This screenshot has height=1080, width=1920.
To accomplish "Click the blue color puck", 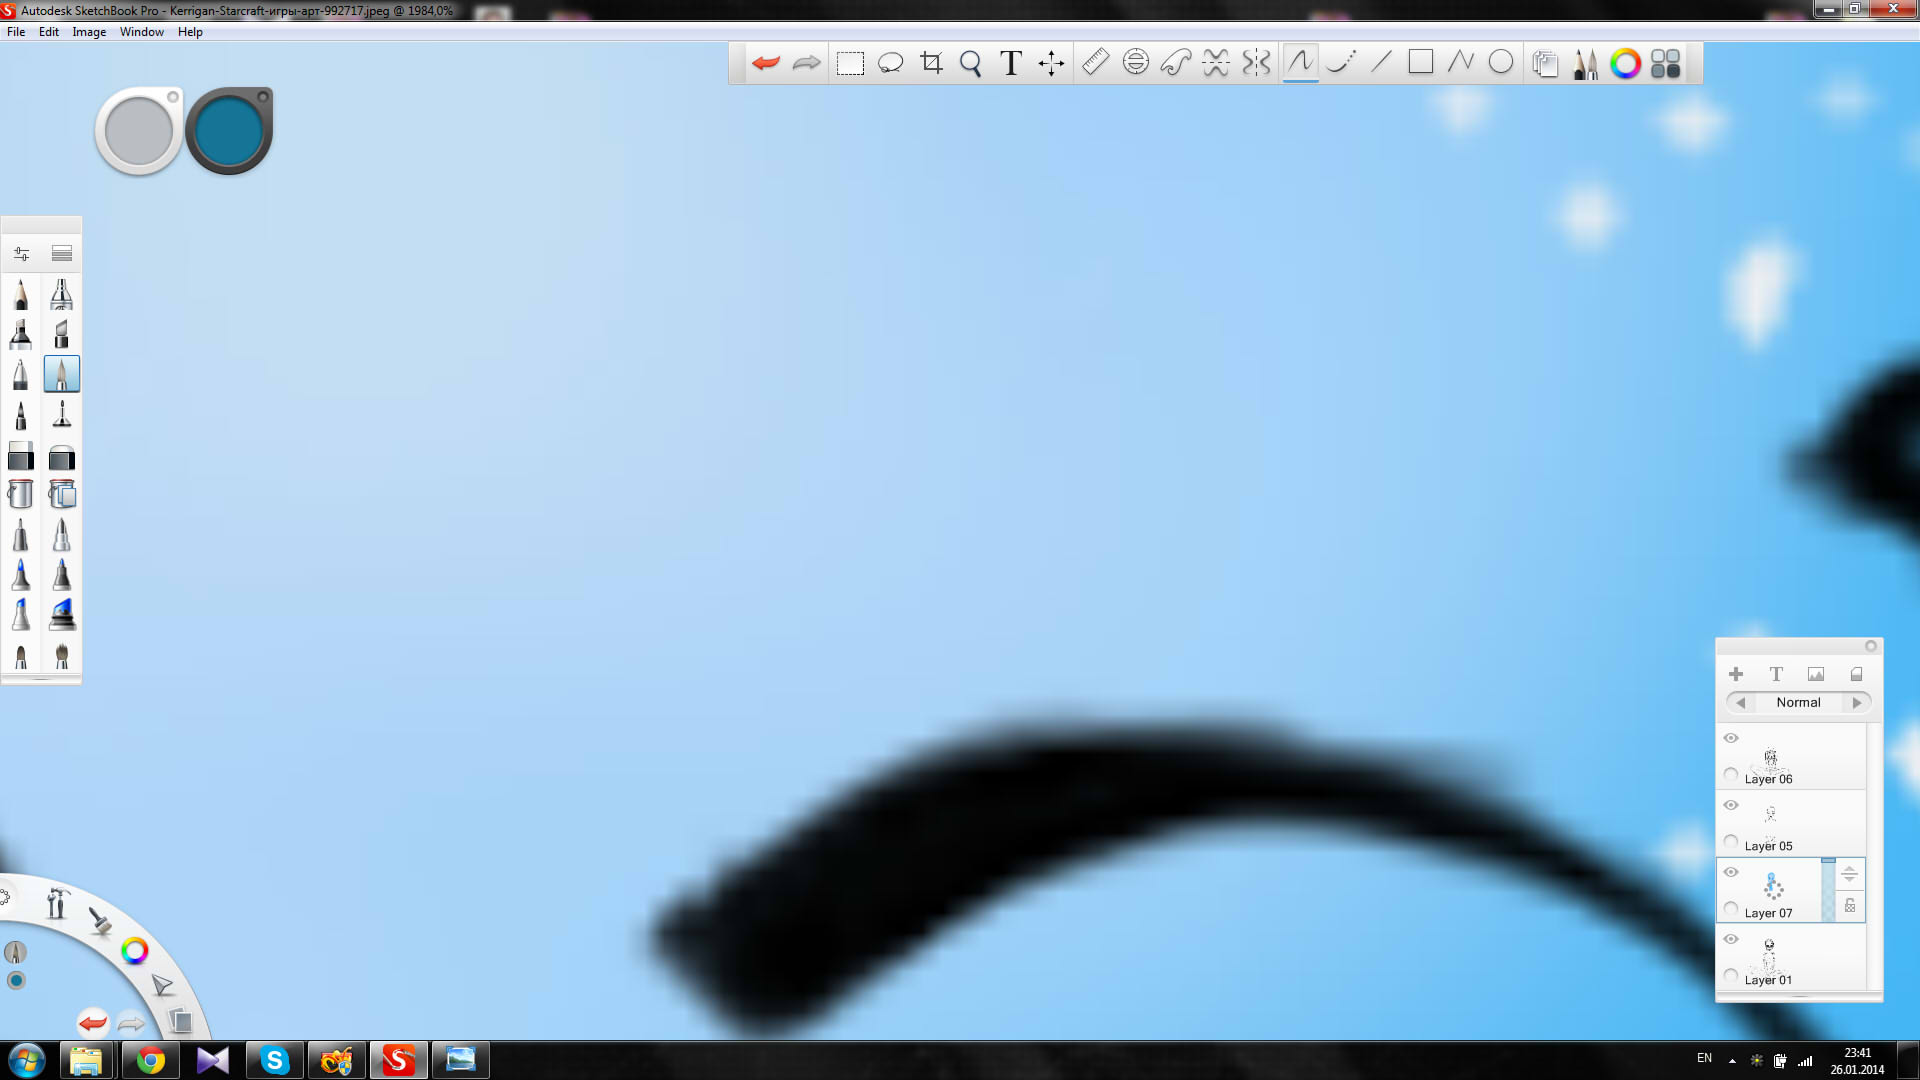I will point(229,131).
